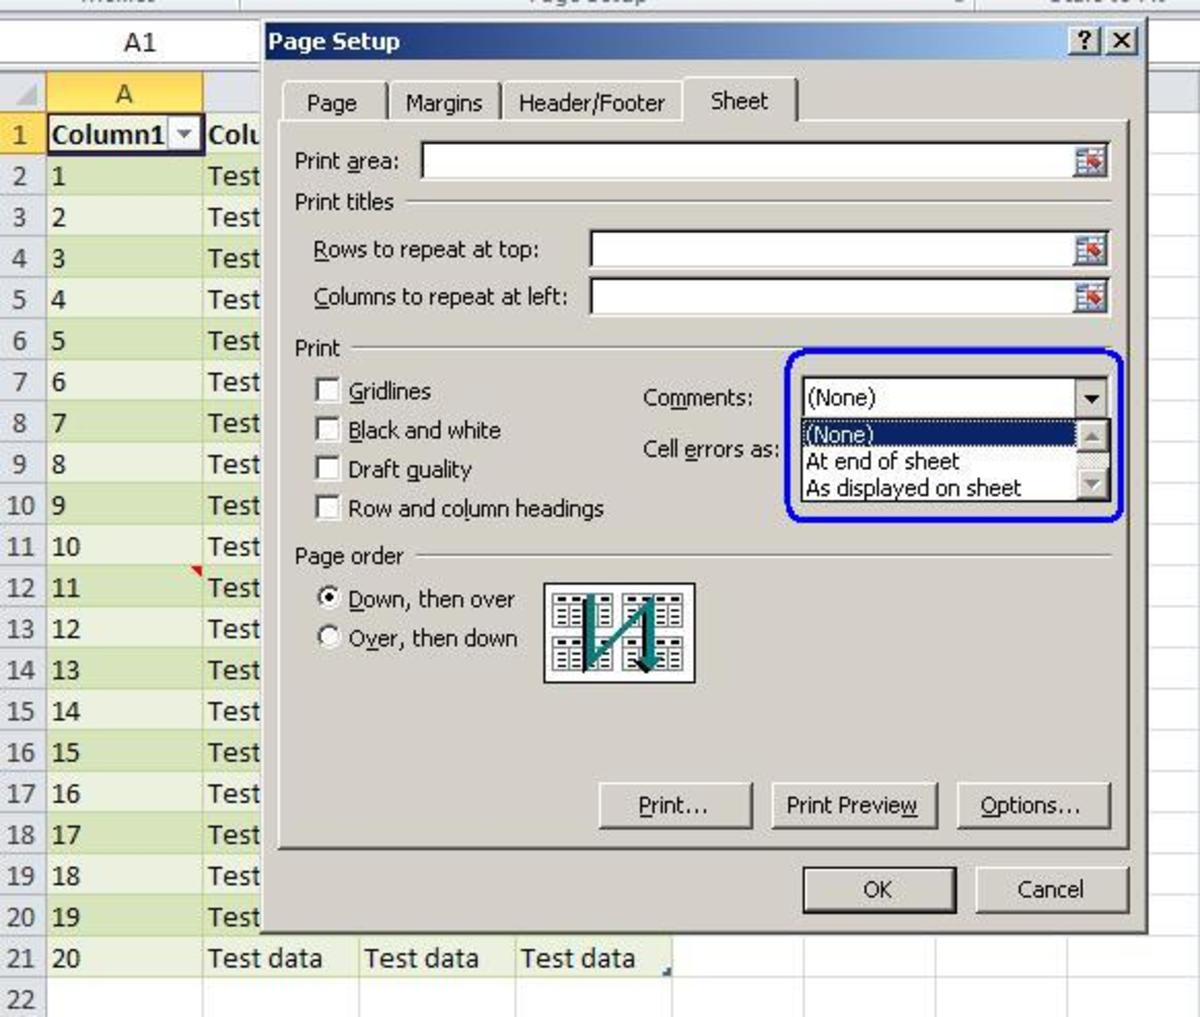Check Black and white printing
Image resolution: width=1200 pixels, height=1017 pixels.
[x=328, y=430]
